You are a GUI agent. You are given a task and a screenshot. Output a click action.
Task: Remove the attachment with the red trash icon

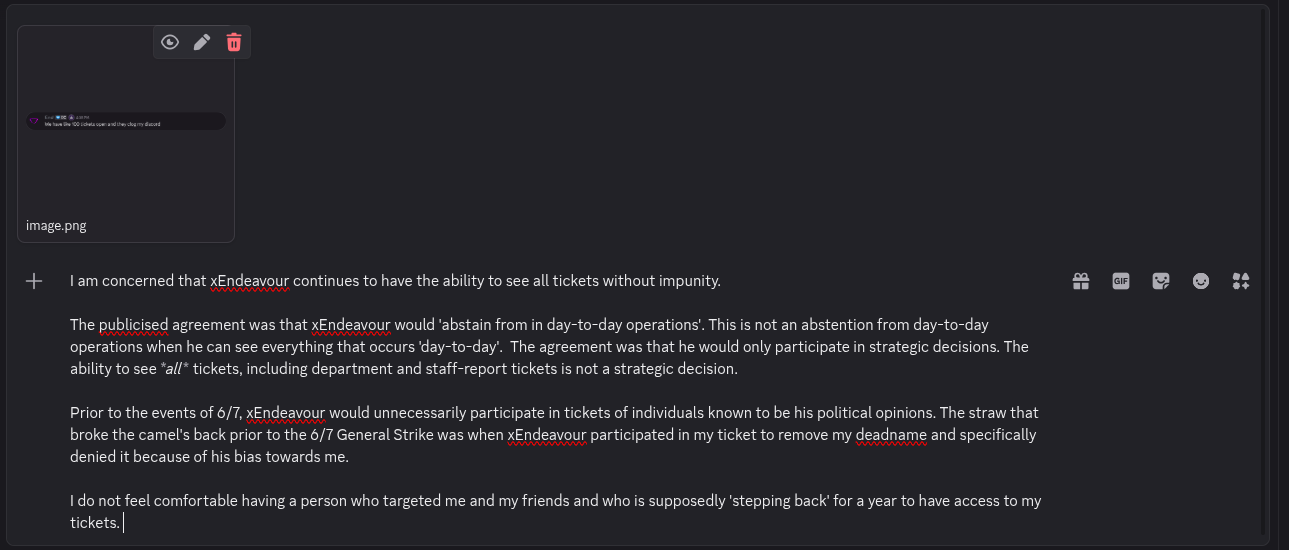(234, 42)
